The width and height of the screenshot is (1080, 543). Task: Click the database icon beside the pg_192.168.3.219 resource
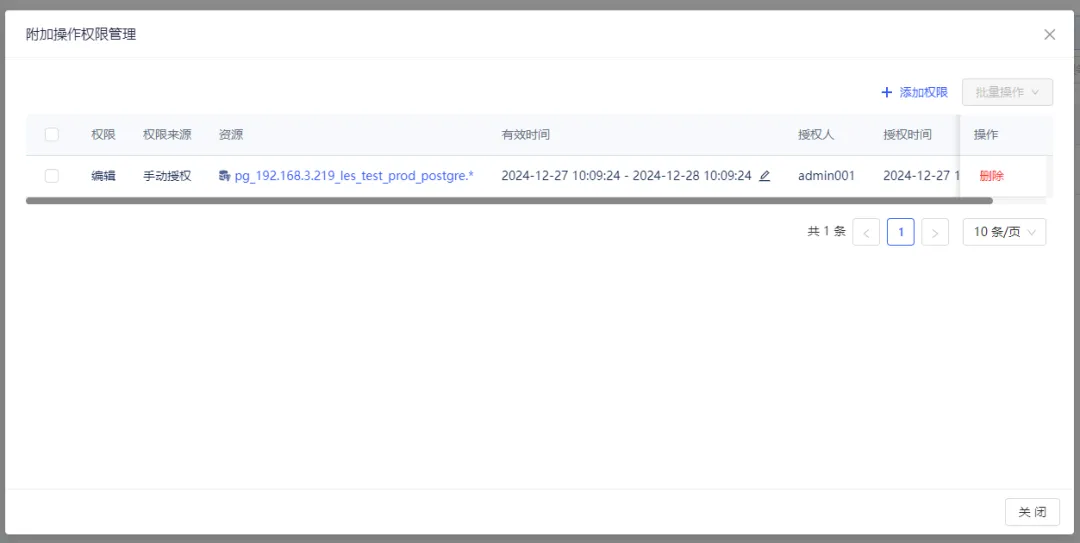click(x=225, y=176)
